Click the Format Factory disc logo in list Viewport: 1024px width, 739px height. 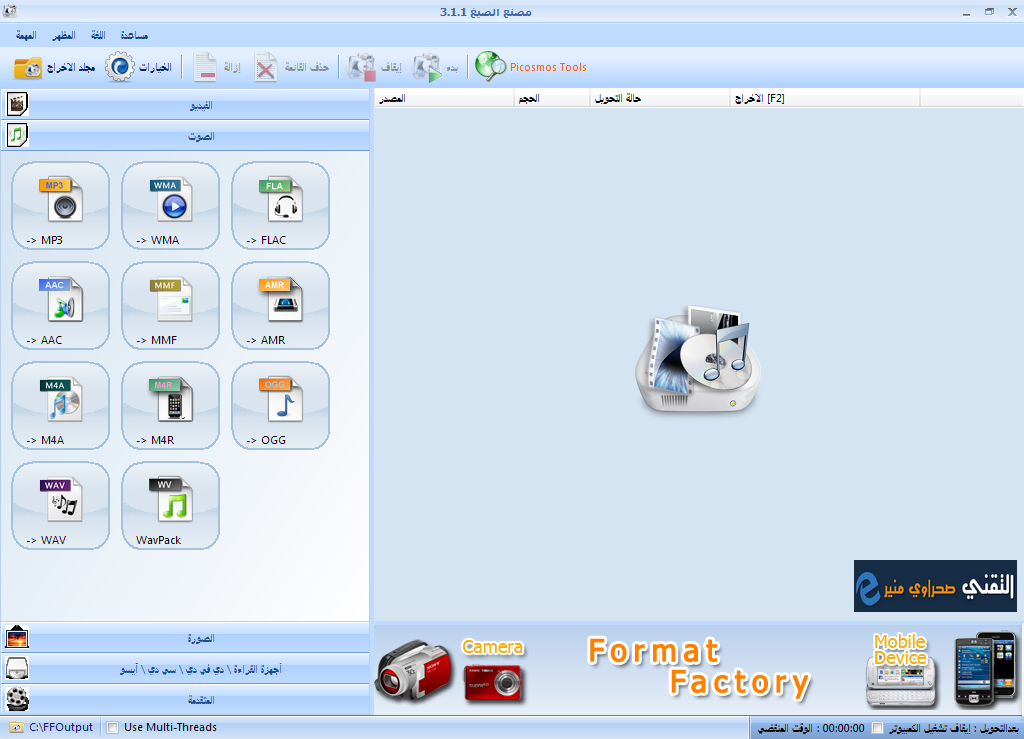point(697,359)
